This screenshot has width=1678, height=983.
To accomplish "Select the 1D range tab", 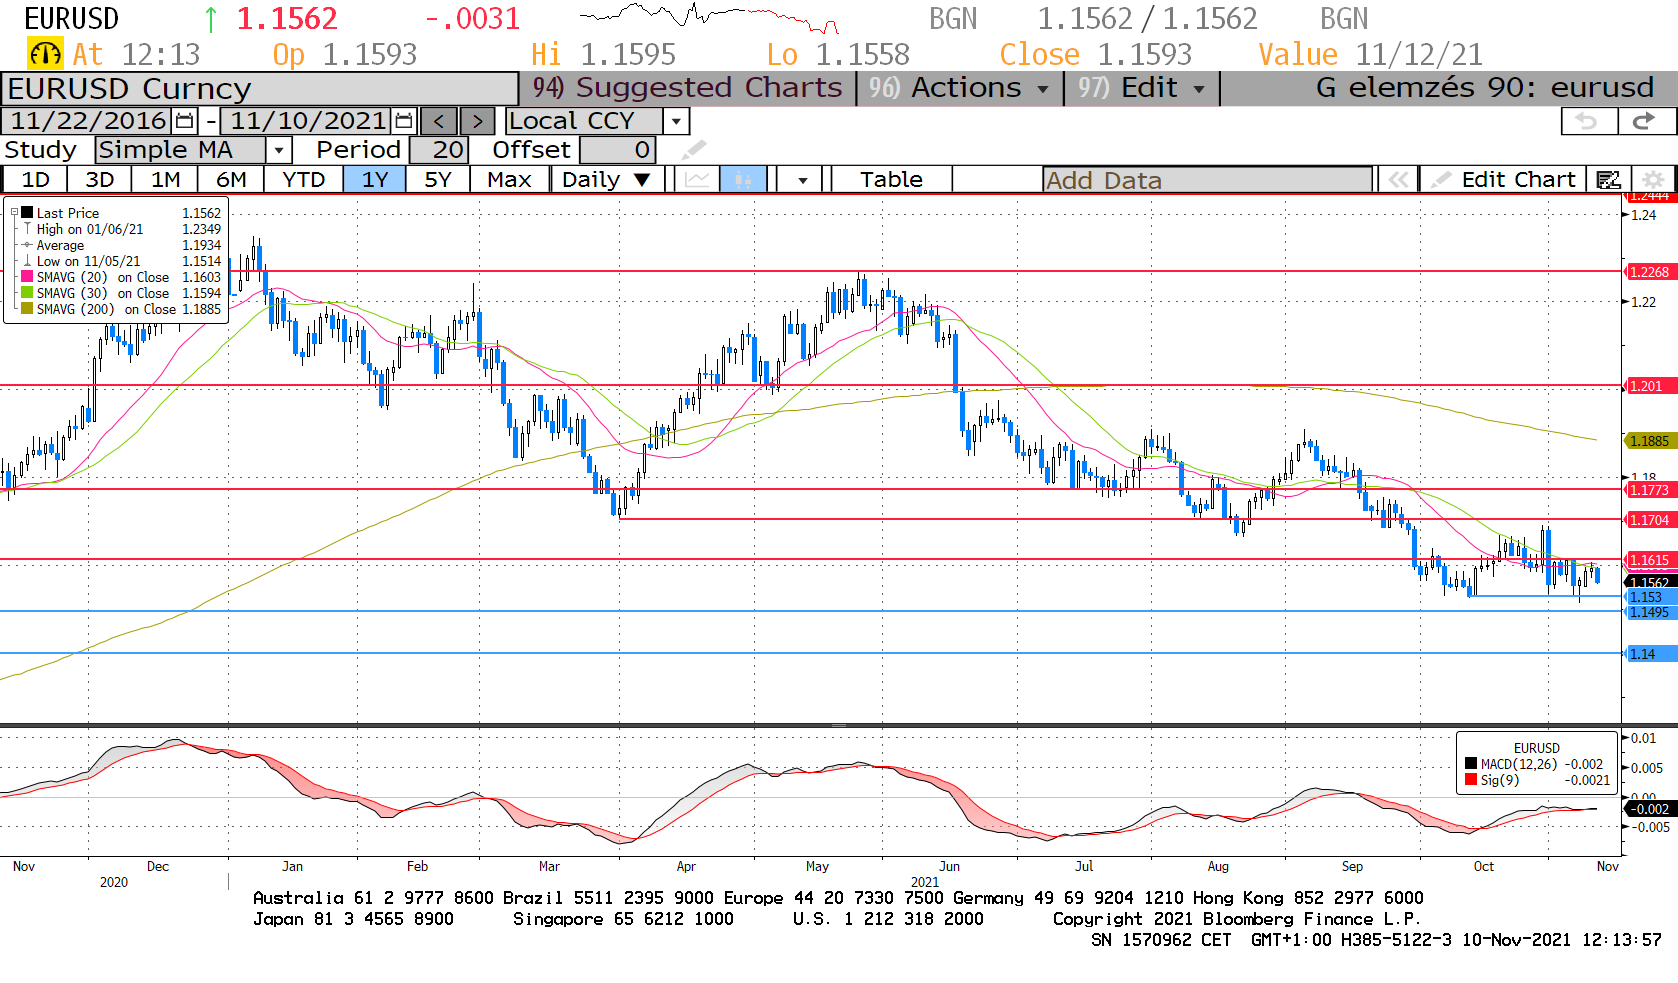I will point(35,180).
